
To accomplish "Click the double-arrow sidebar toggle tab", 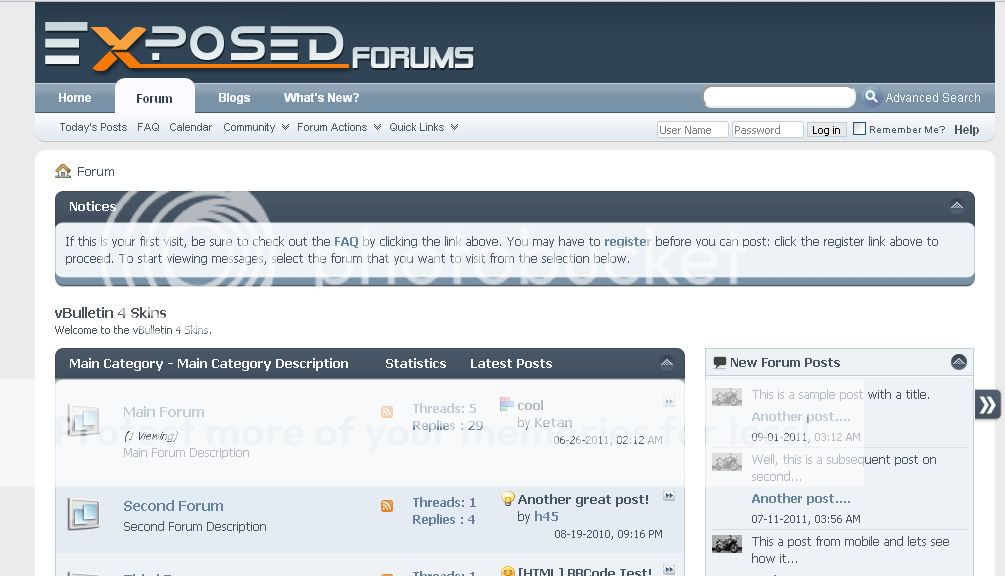I will pos(987,404).
